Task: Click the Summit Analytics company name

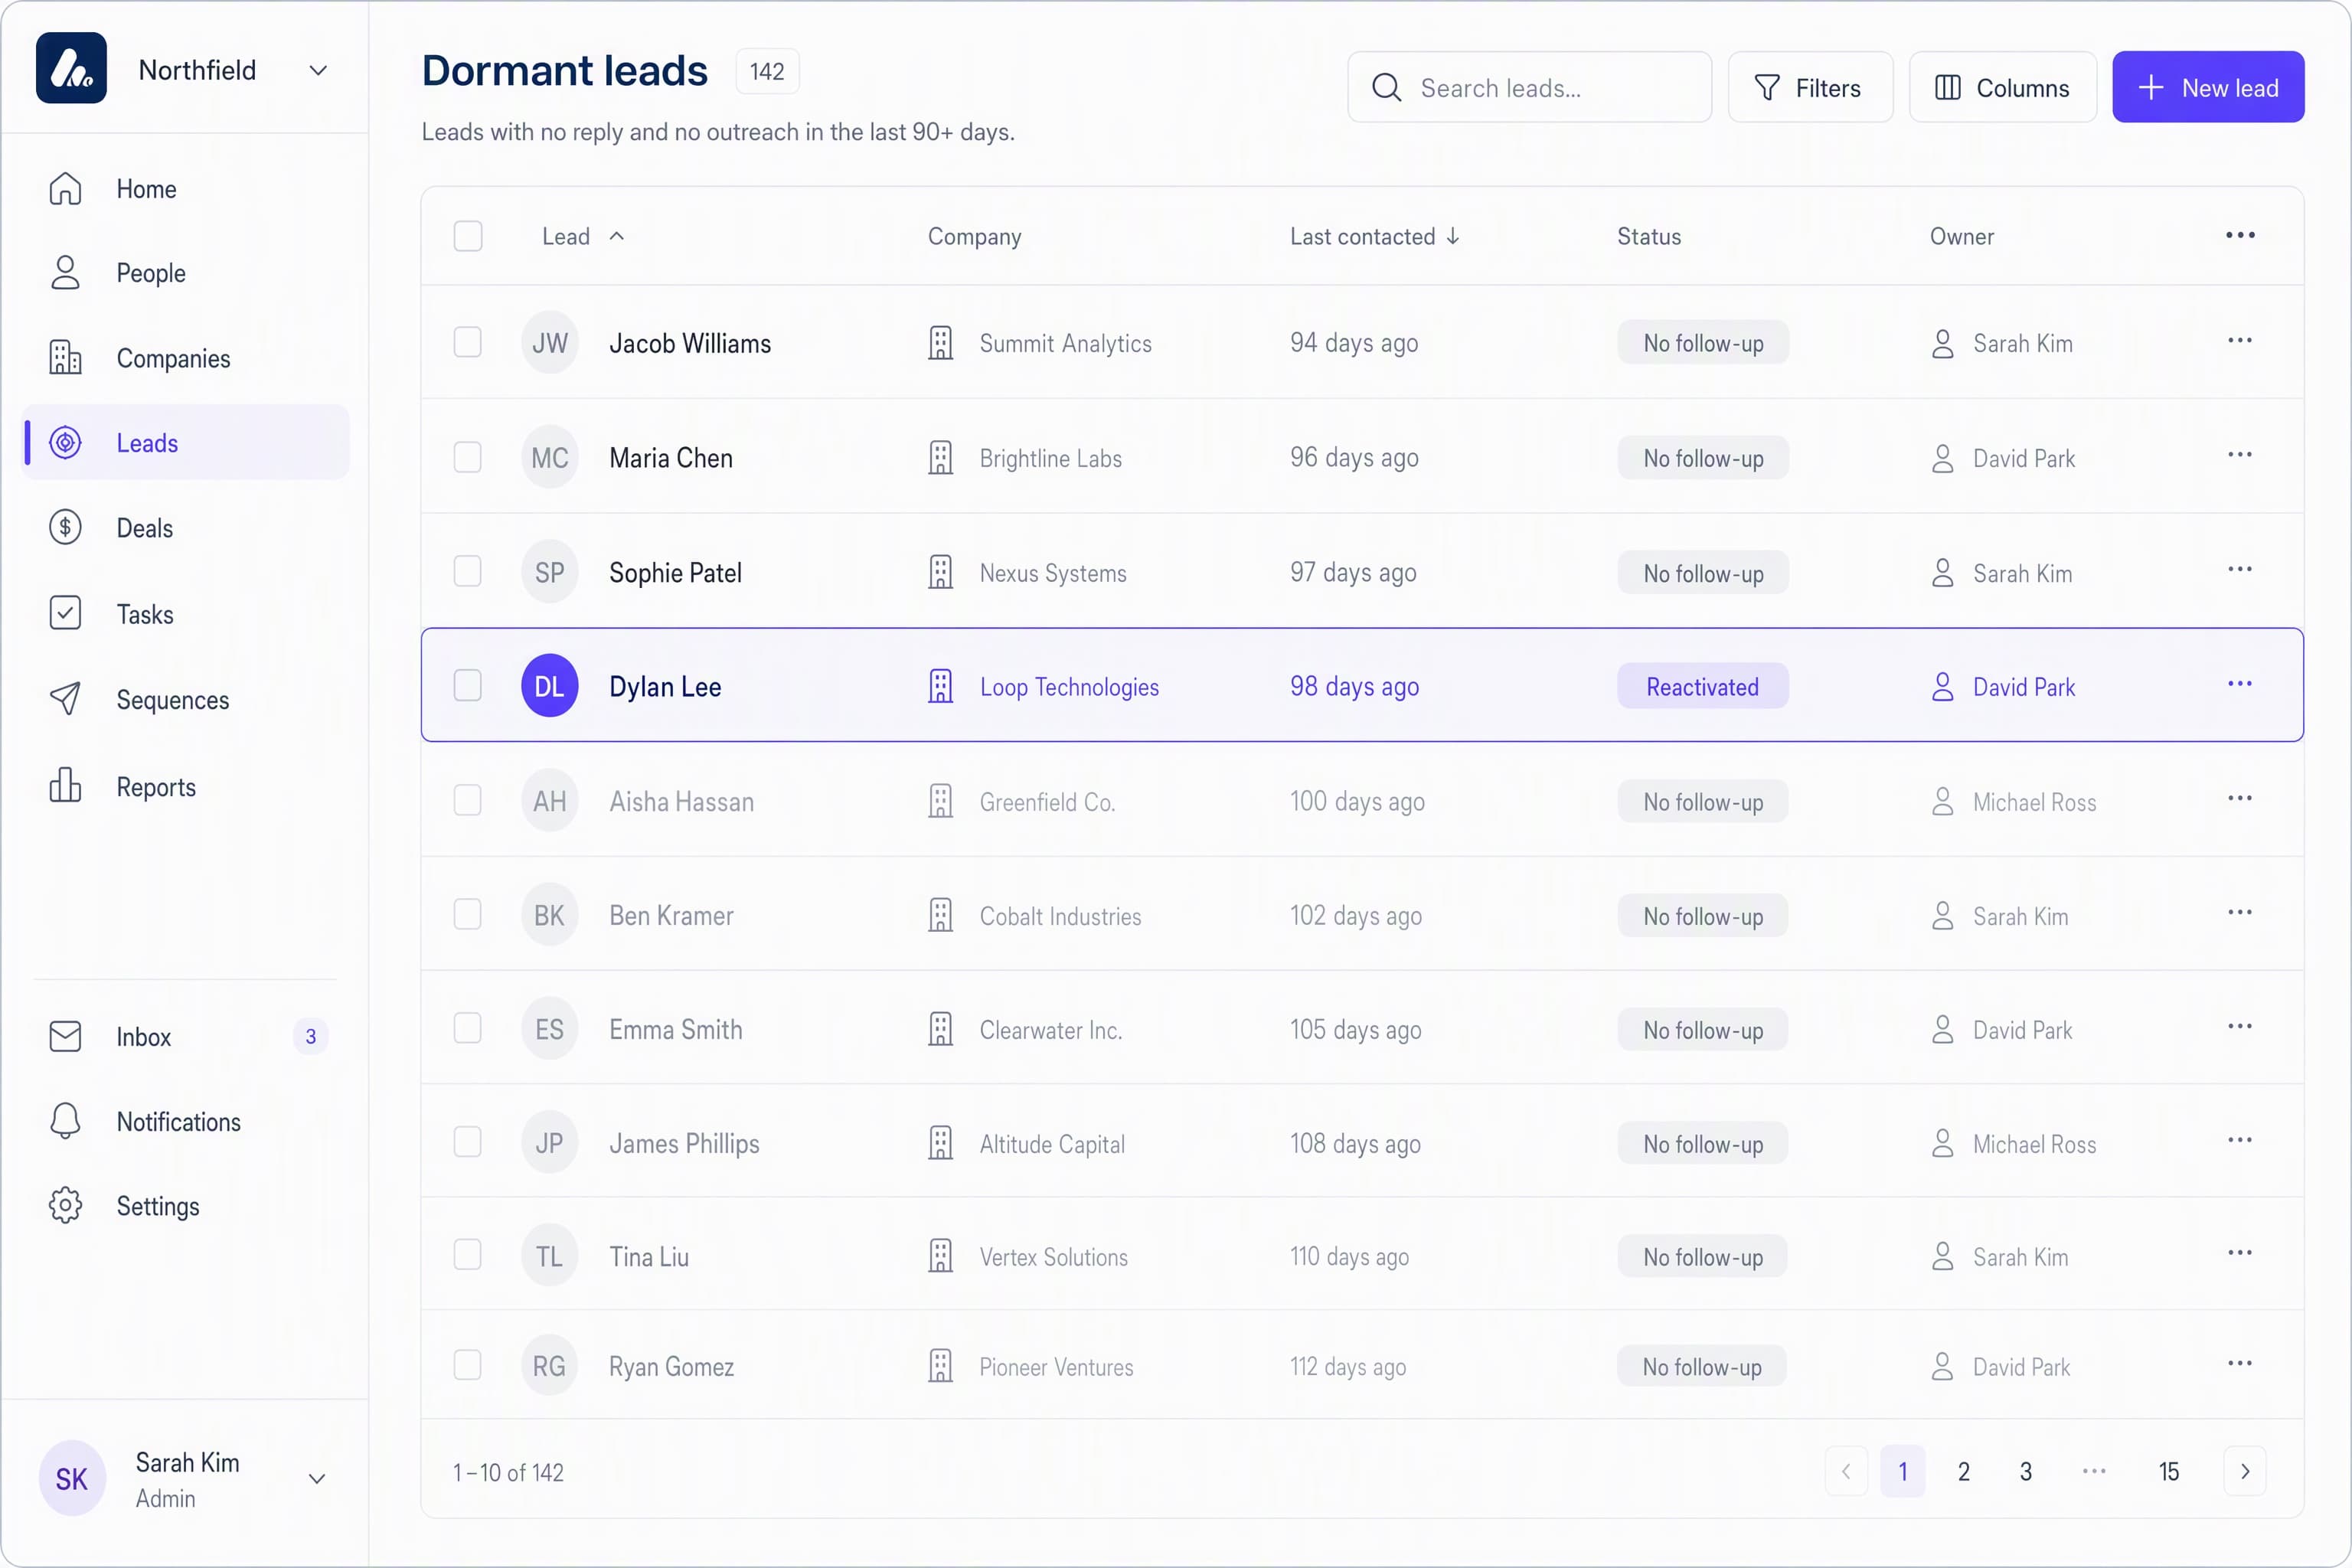Action: pos(1065,344)
